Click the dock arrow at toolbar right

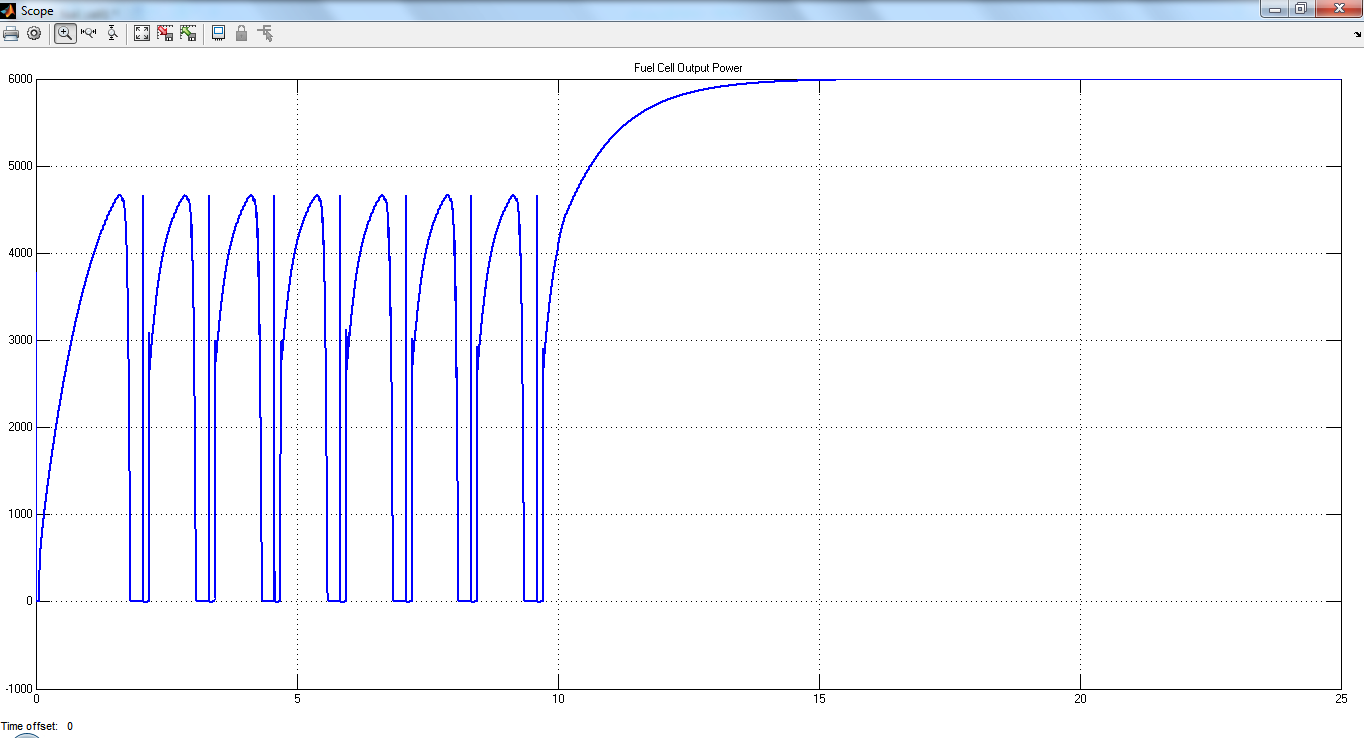coord(1355,33)
